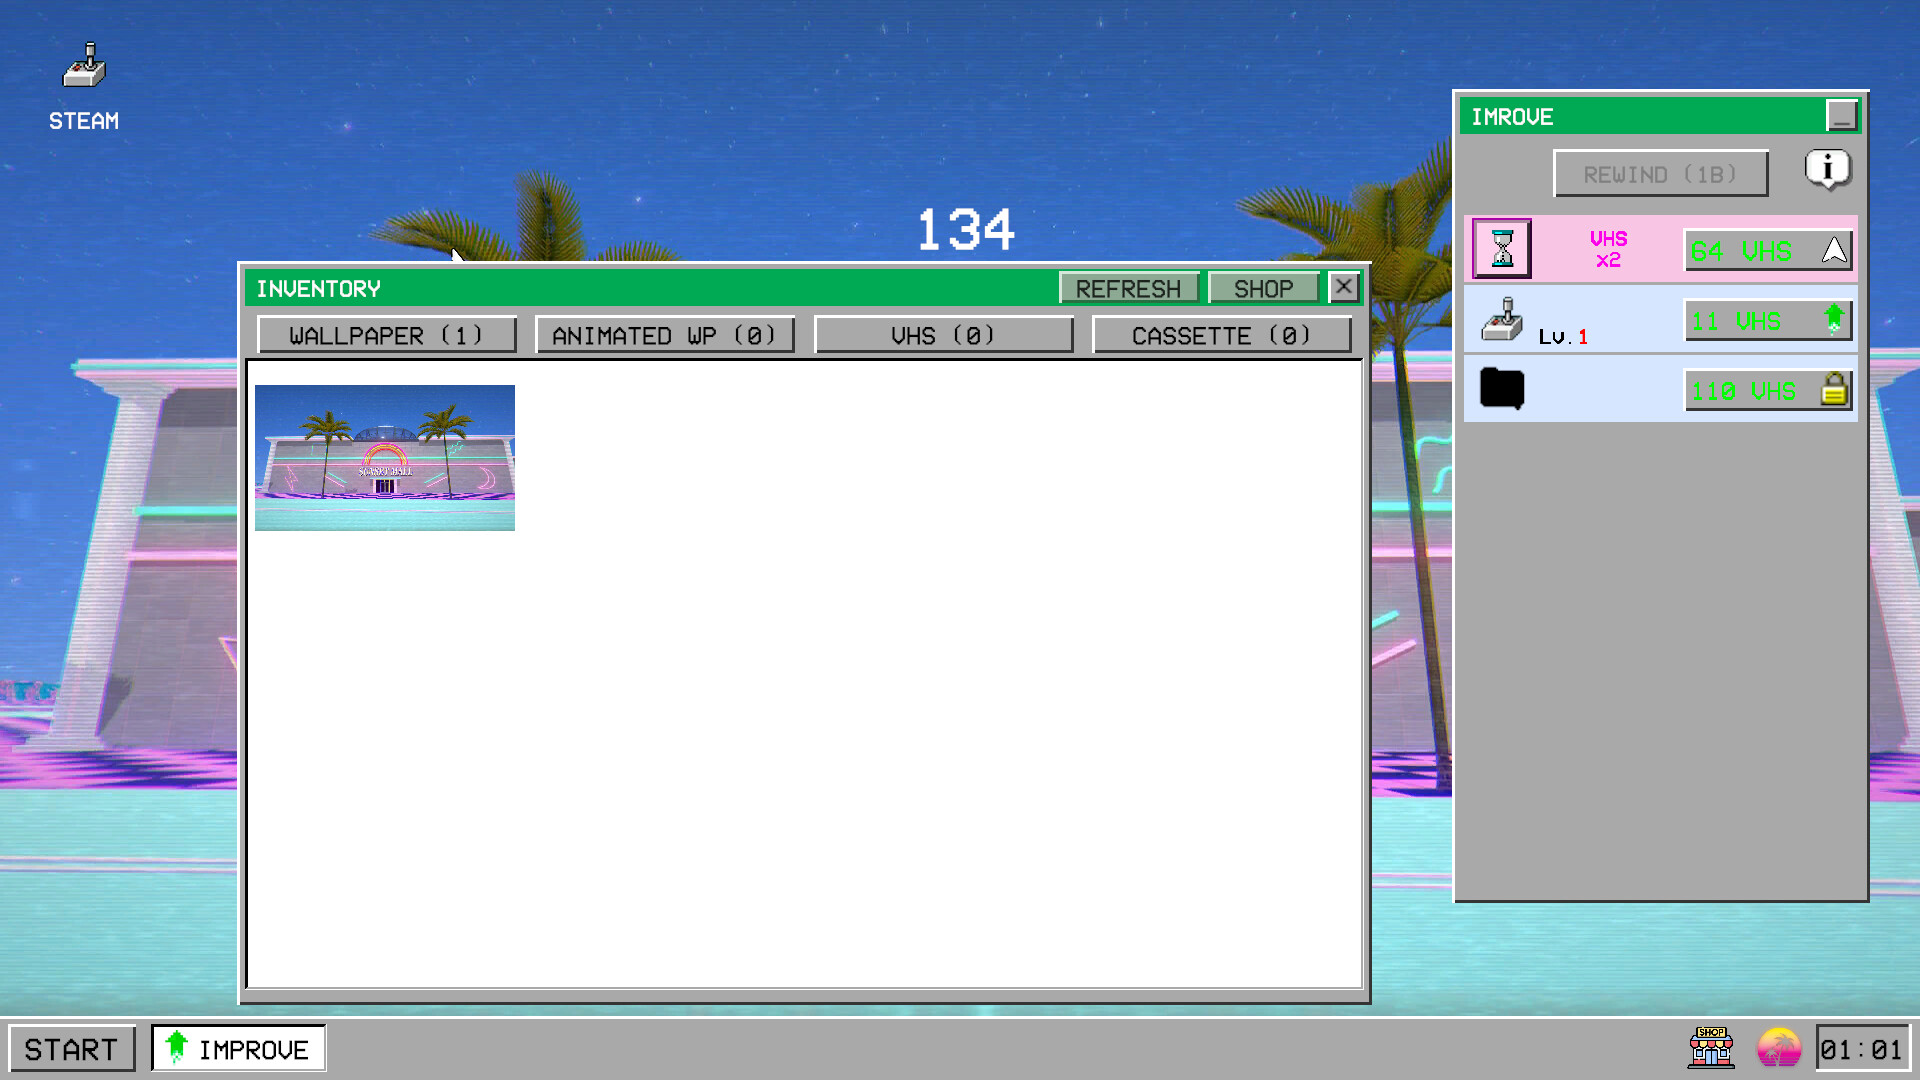
Task: Buy the 11 VHS joystick upgrade
Action: coord(1768,320)
